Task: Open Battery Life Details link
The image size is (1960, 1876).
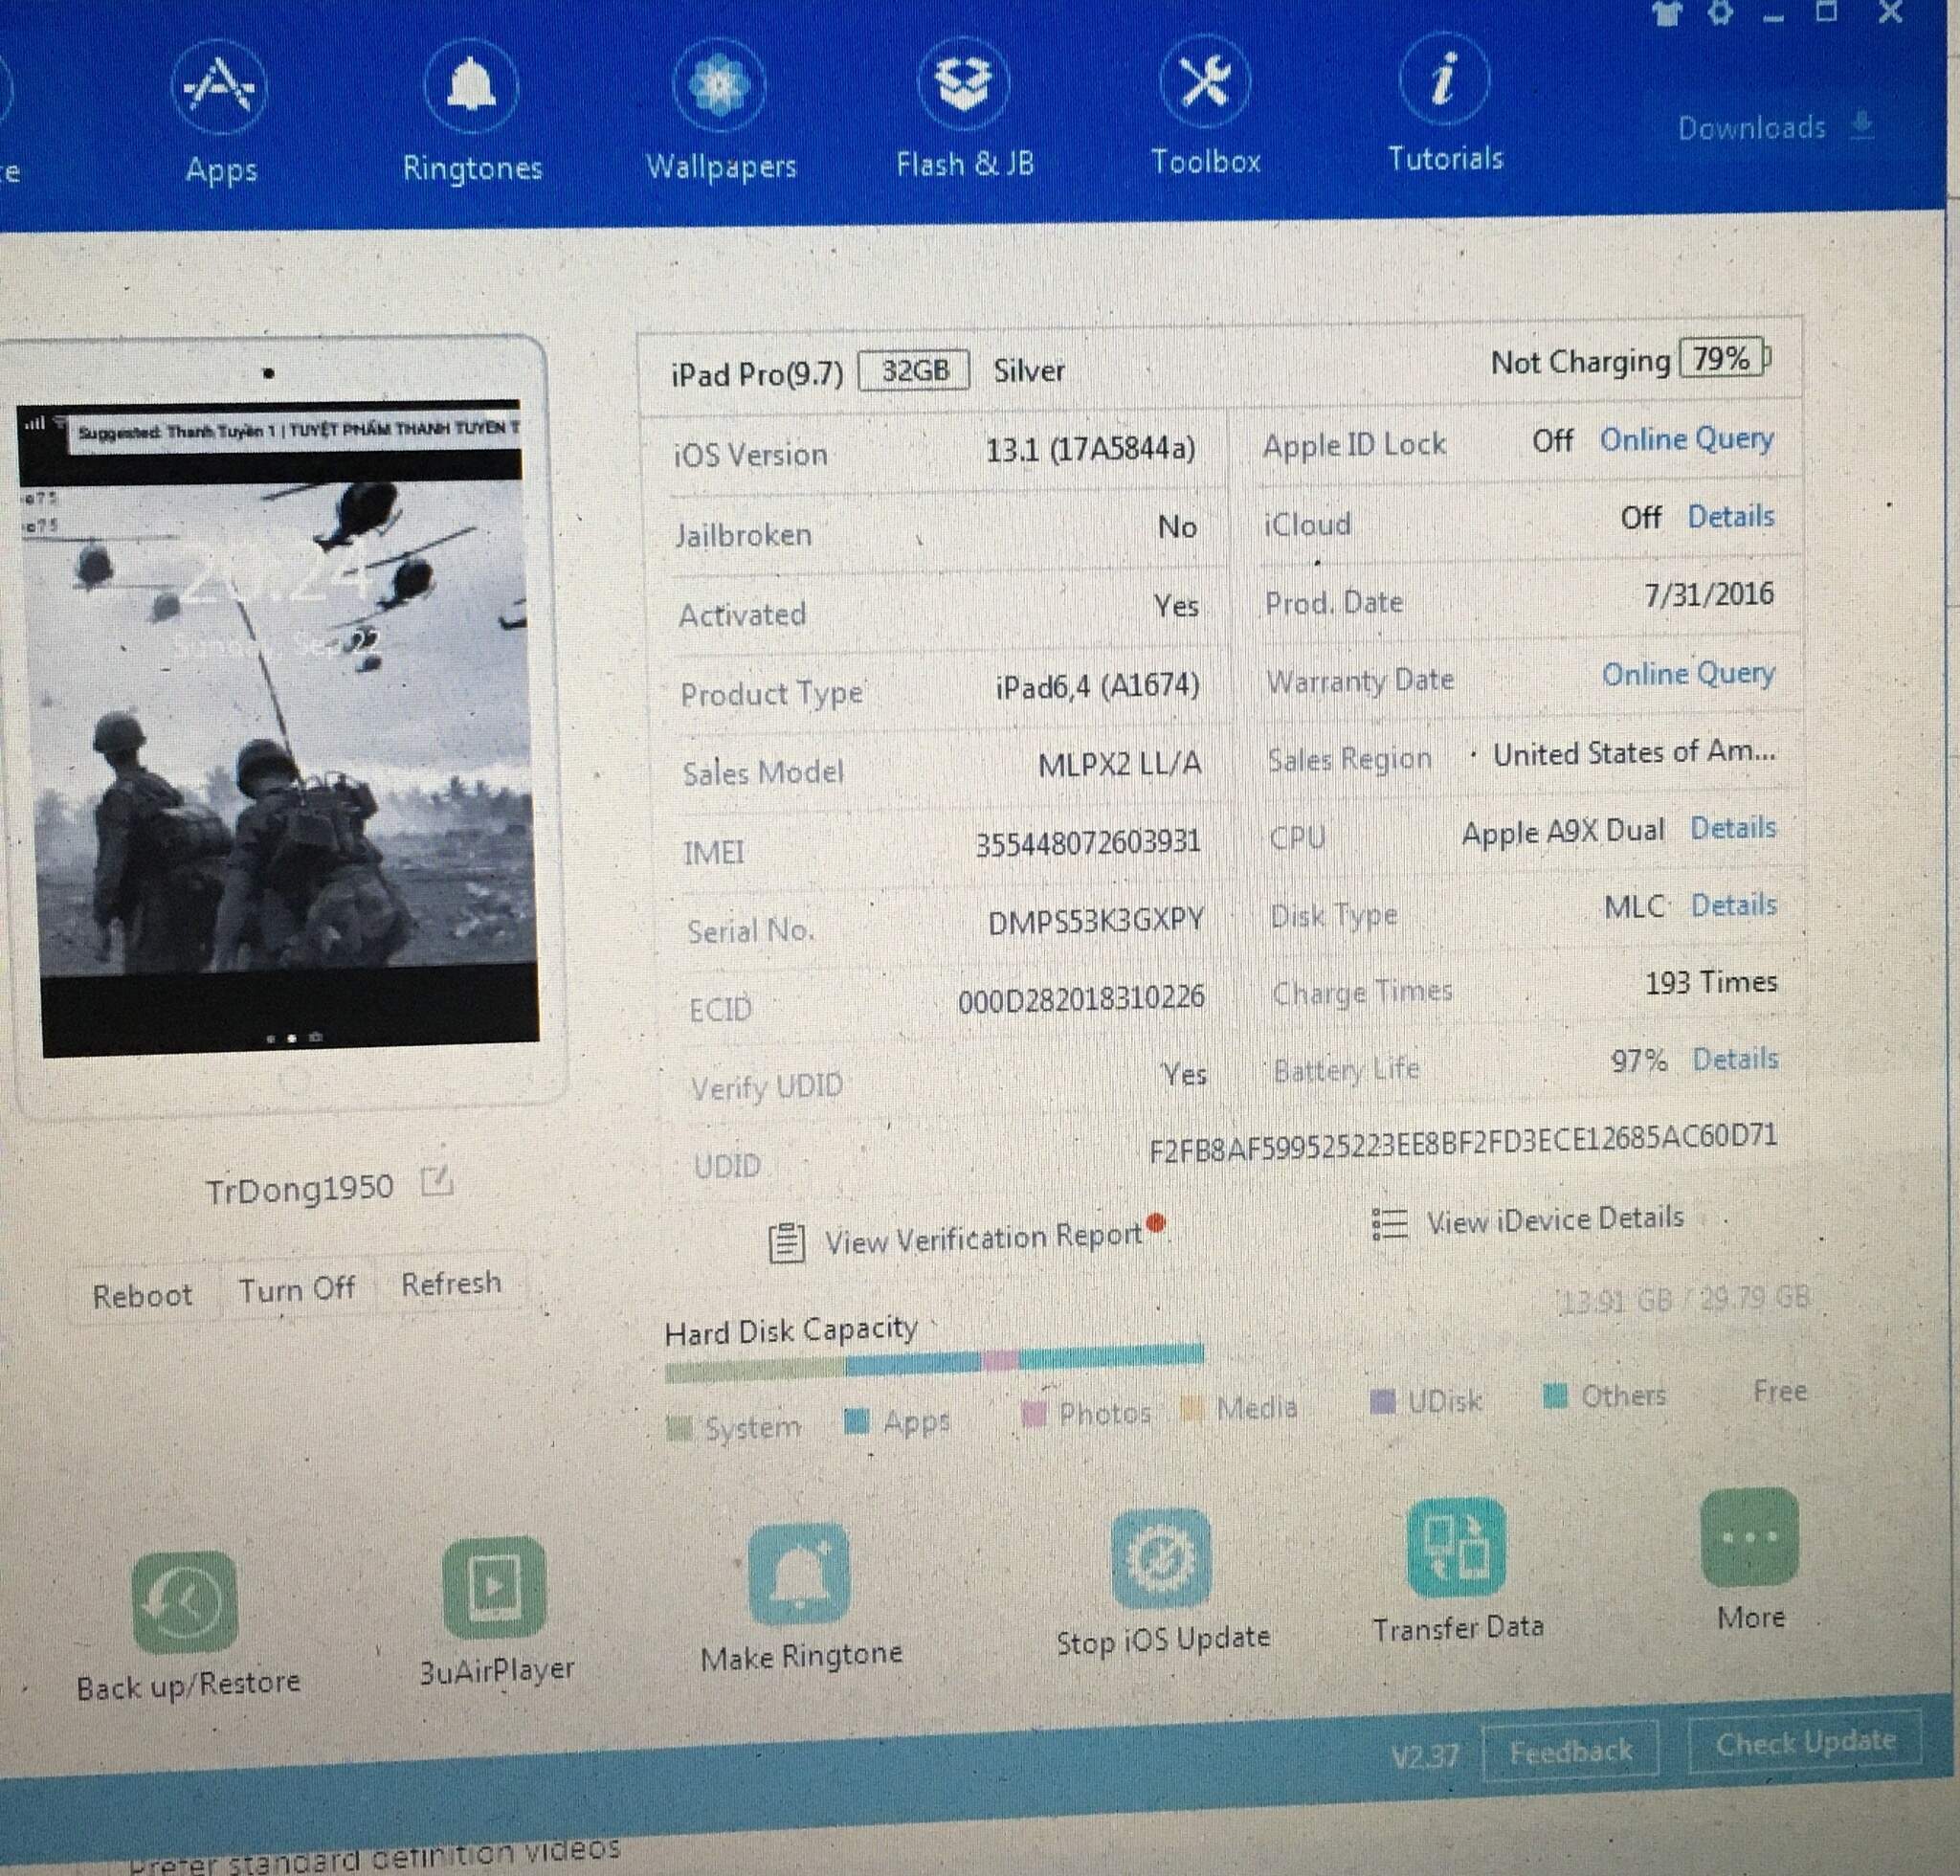Action: pyautogui.click(x=1735, y=1059)
